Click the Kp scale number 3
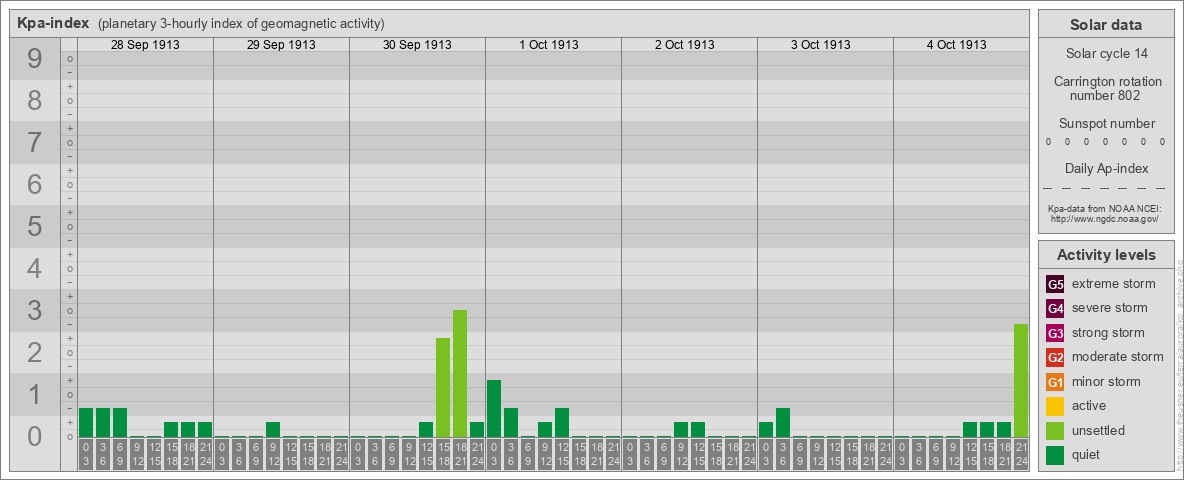Image resolution: width=1184 pixels, height=480 pixels. coord(35,310)
